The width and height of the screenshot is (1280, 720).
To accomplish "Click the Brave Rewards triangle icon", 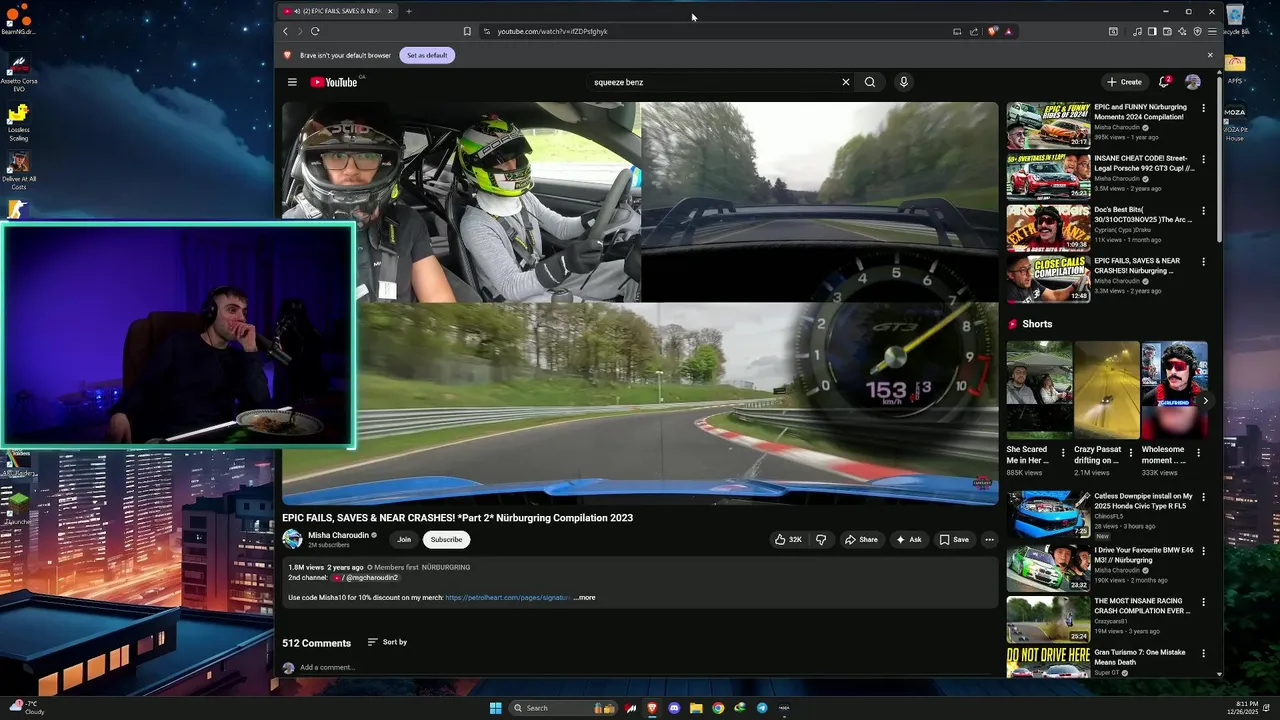I will (1008, 31).
